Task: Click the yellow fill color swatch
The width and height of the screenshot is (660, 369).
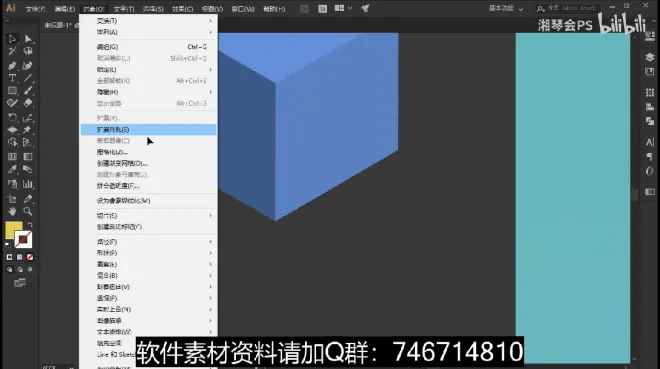Action: tap(13, 230)
